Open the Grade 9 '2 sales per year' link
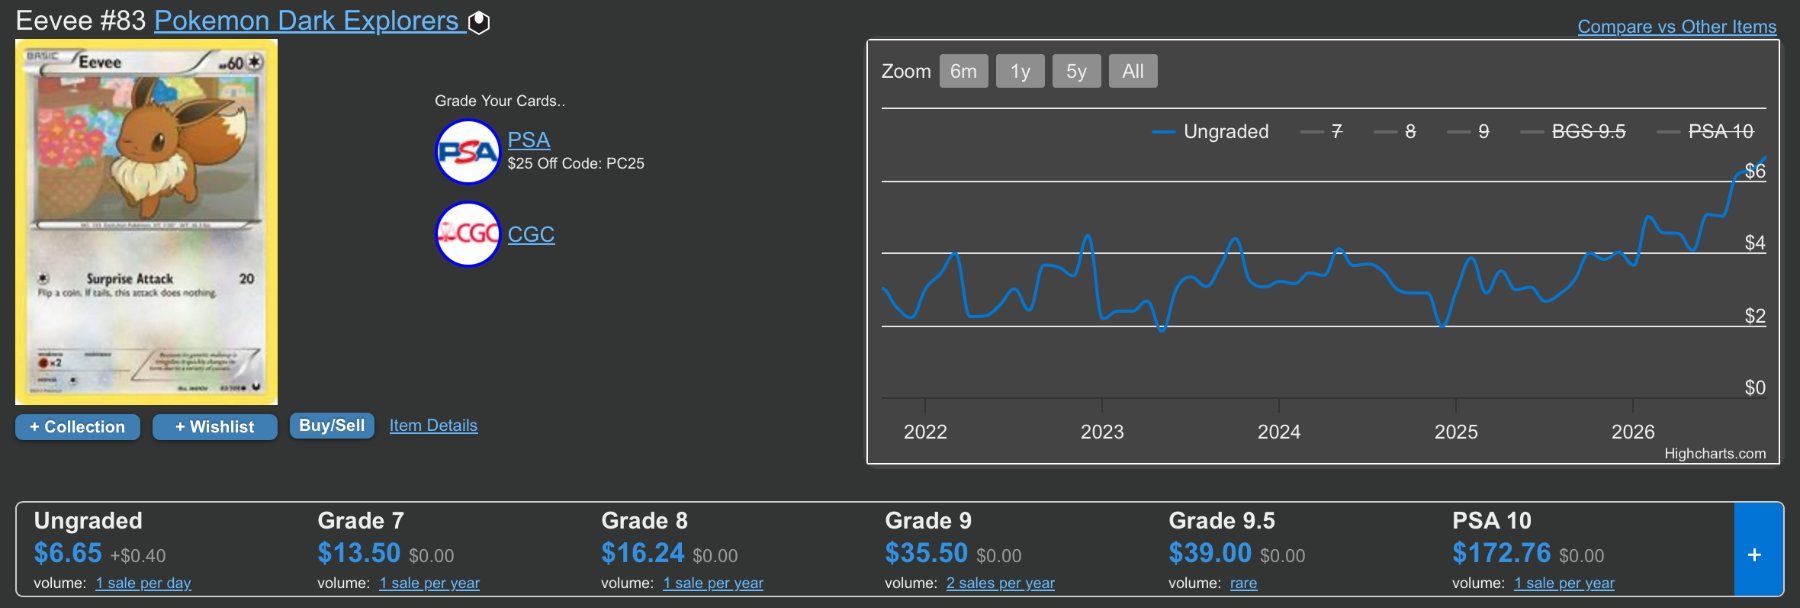 click(x=1000, y=583)
